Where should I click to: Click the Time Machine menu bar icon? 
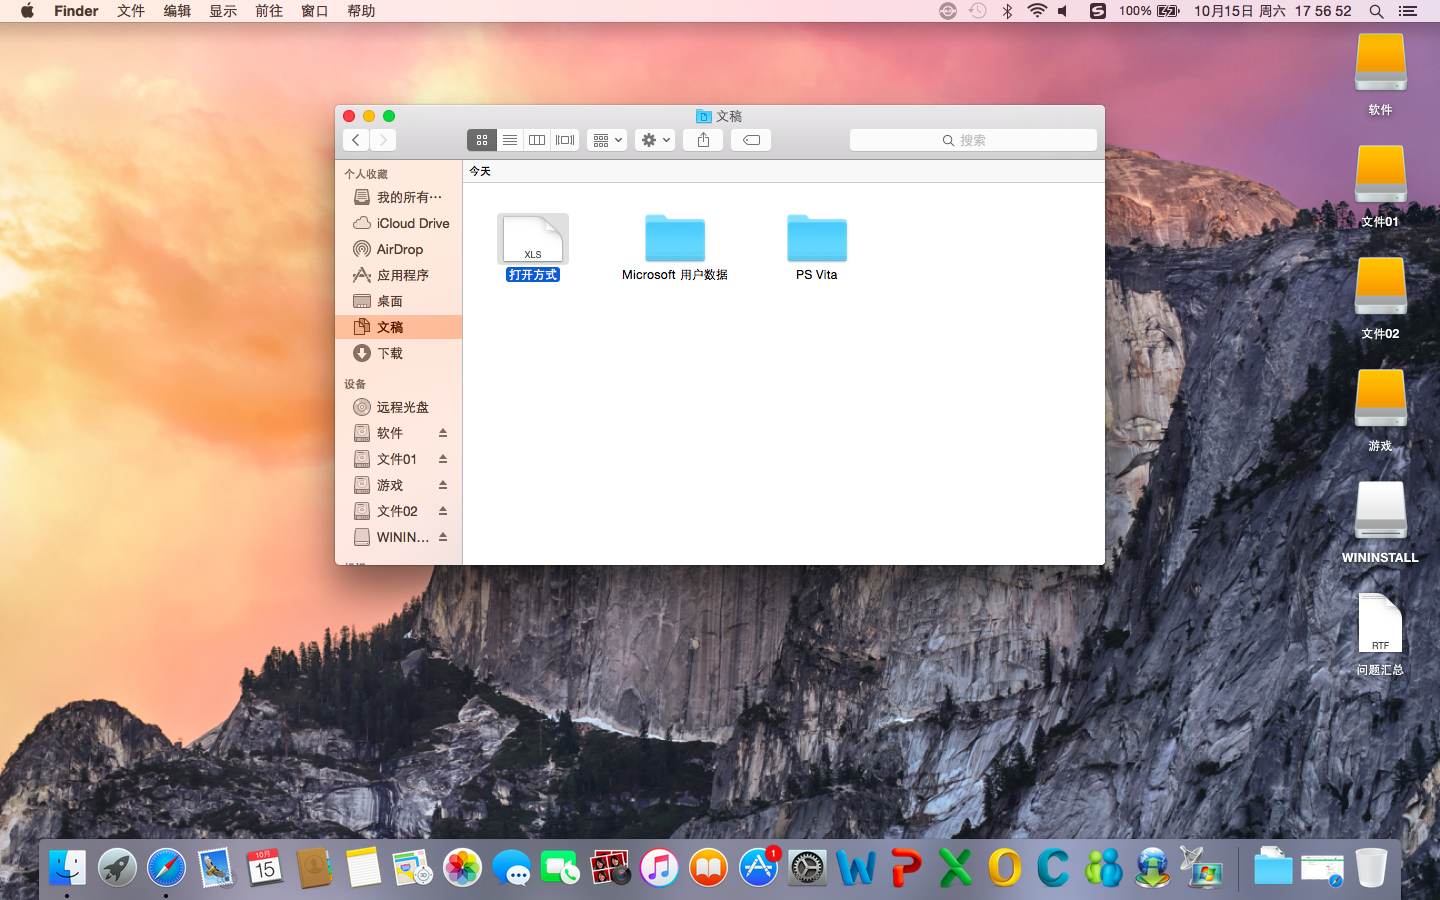pyautogui.click(x=978, y=11)
